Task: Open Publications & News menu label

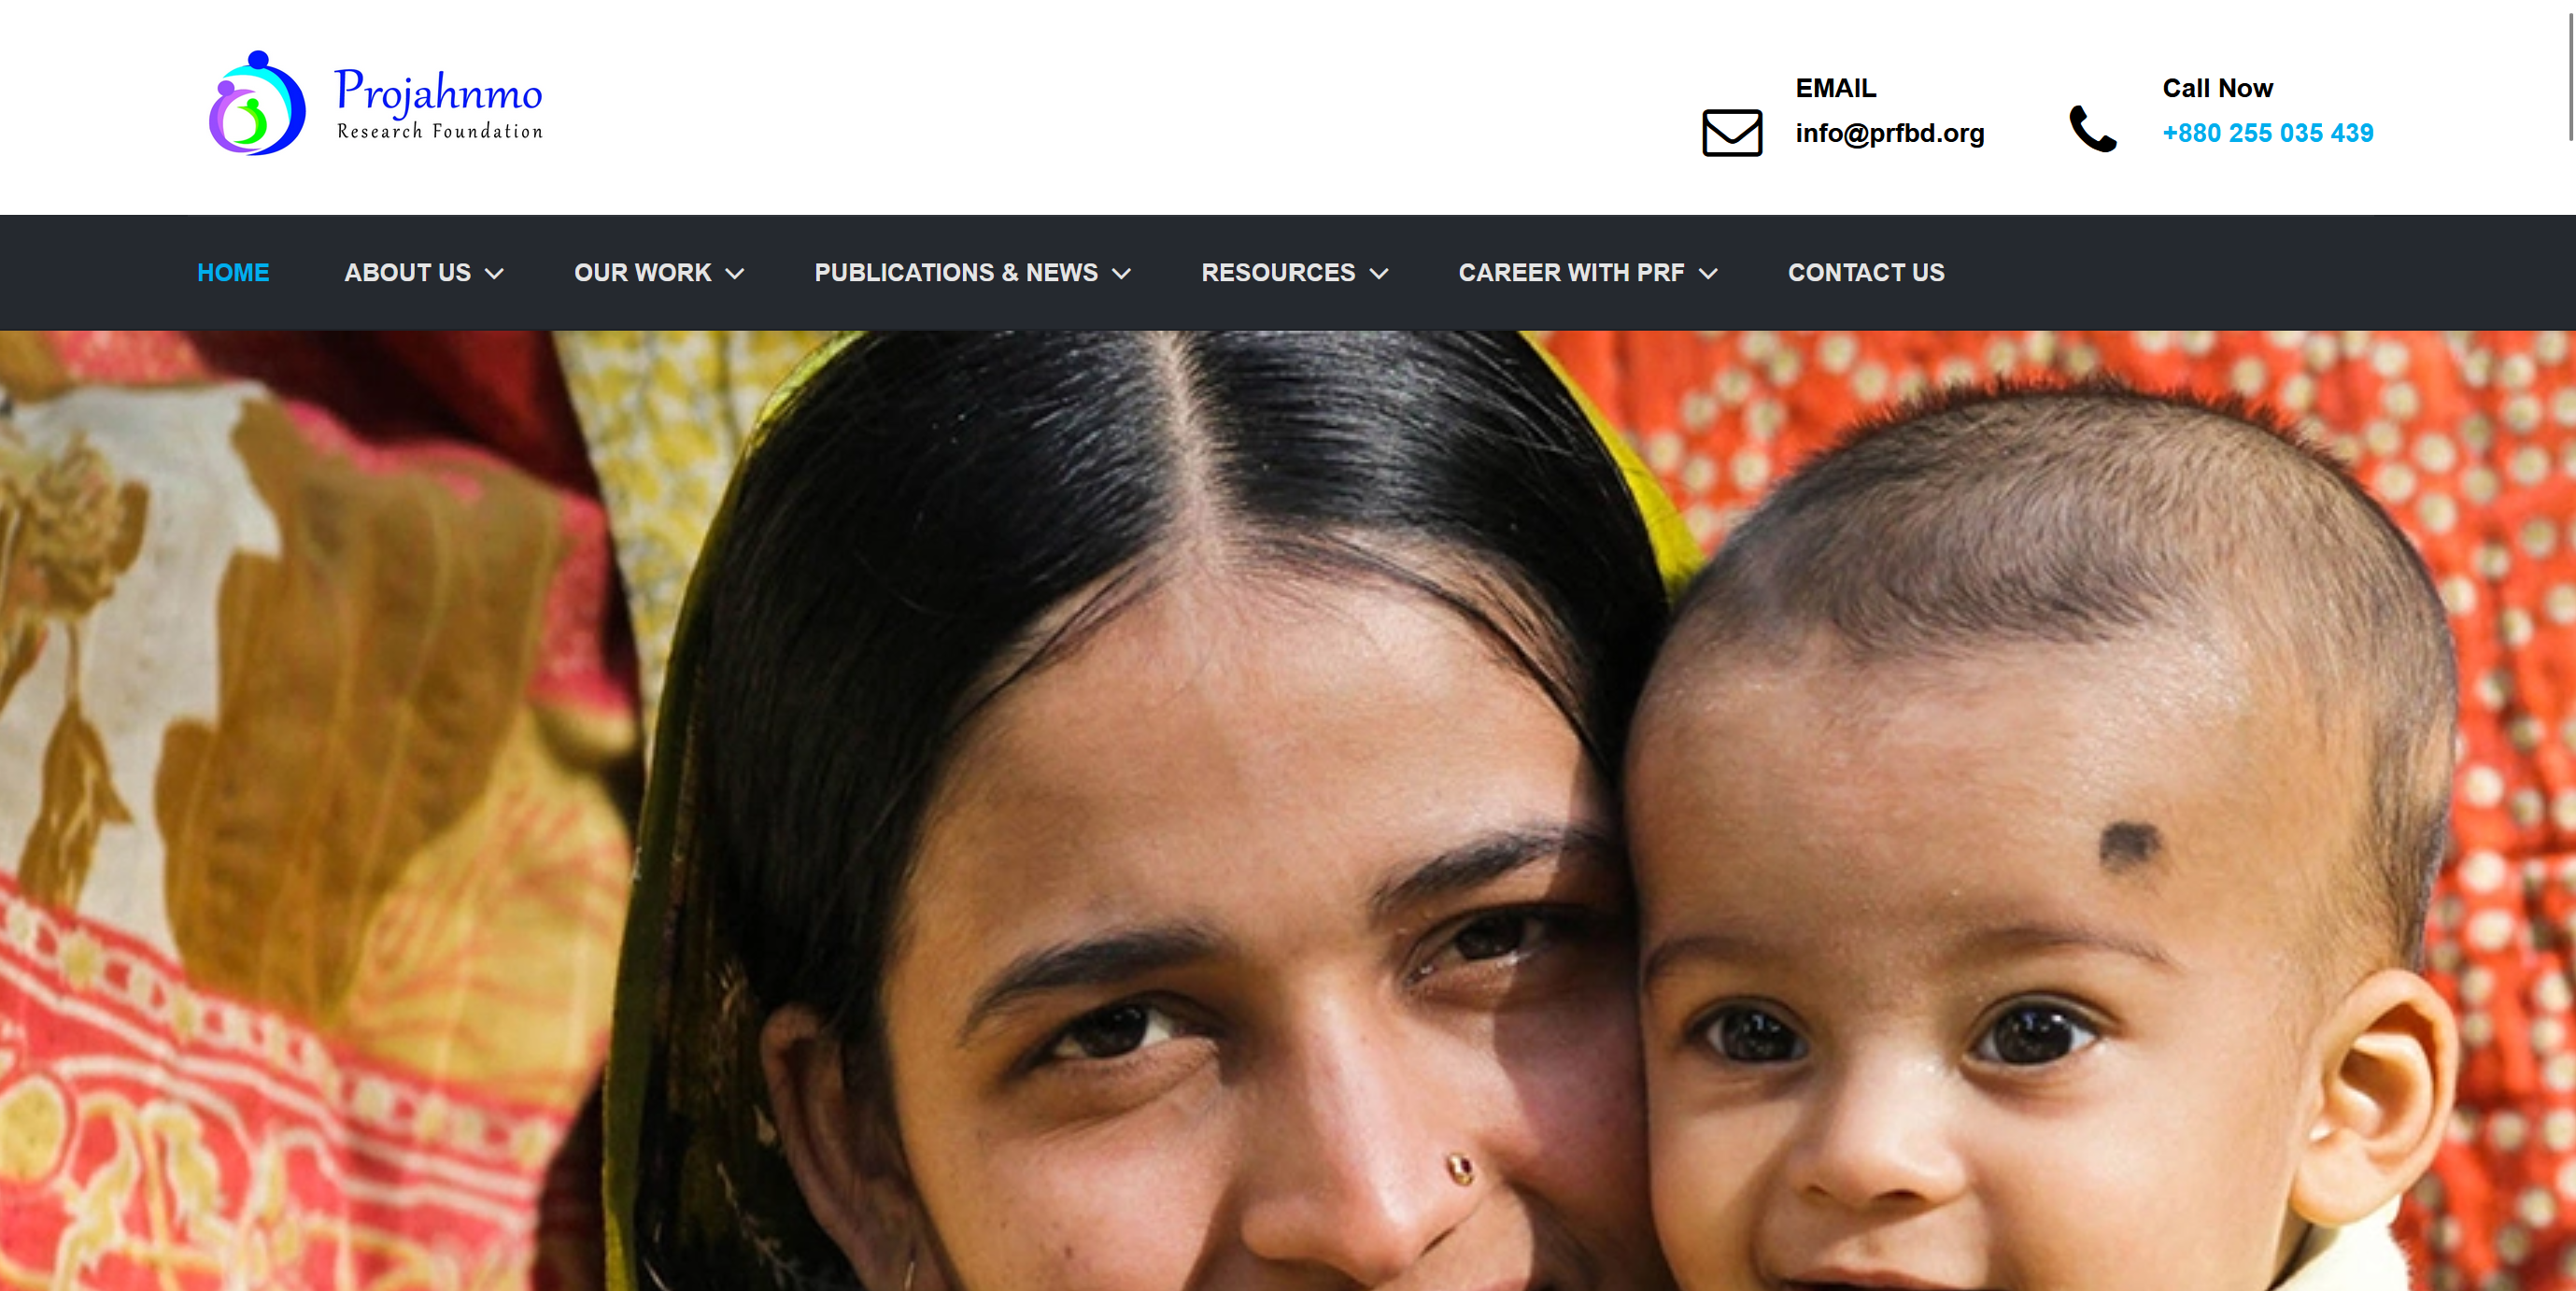Action: point(956,273)
